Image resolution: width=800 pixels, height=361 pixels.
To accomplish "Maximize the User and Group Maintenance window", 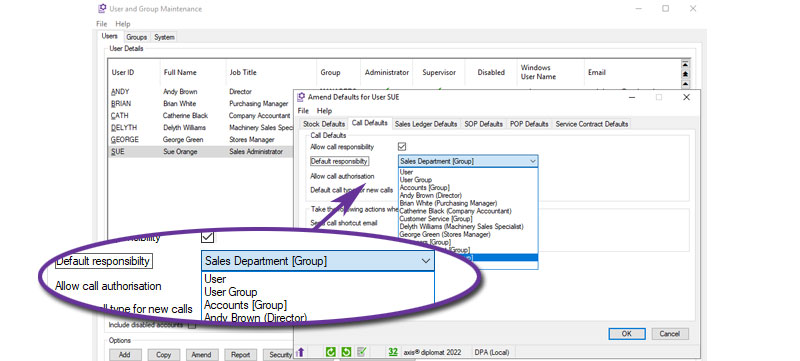I will (x=665, y=9).
